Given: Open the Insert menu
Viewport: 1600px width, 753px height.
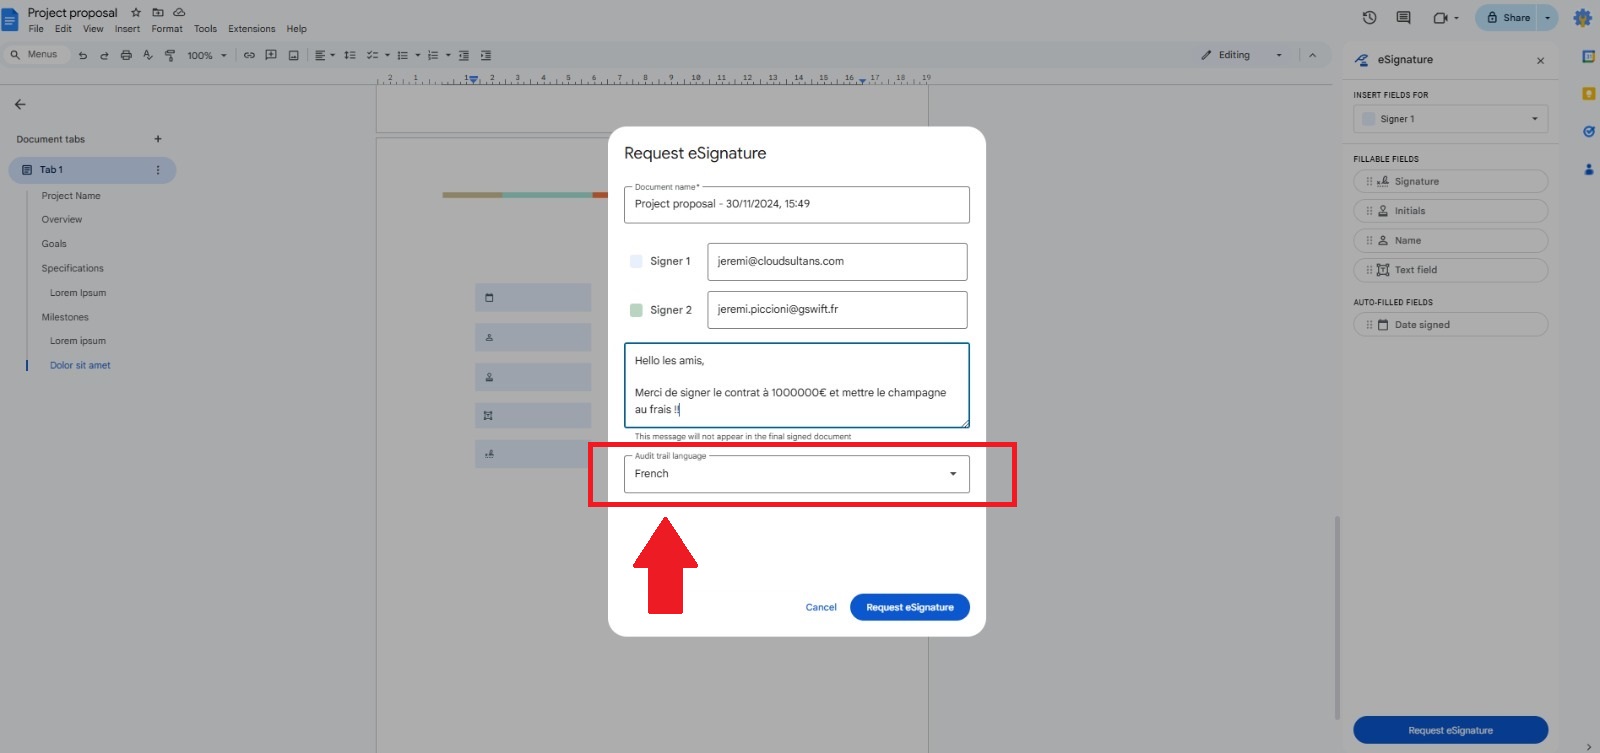Looking at the screenshot, I should click(x=127, y=29).
